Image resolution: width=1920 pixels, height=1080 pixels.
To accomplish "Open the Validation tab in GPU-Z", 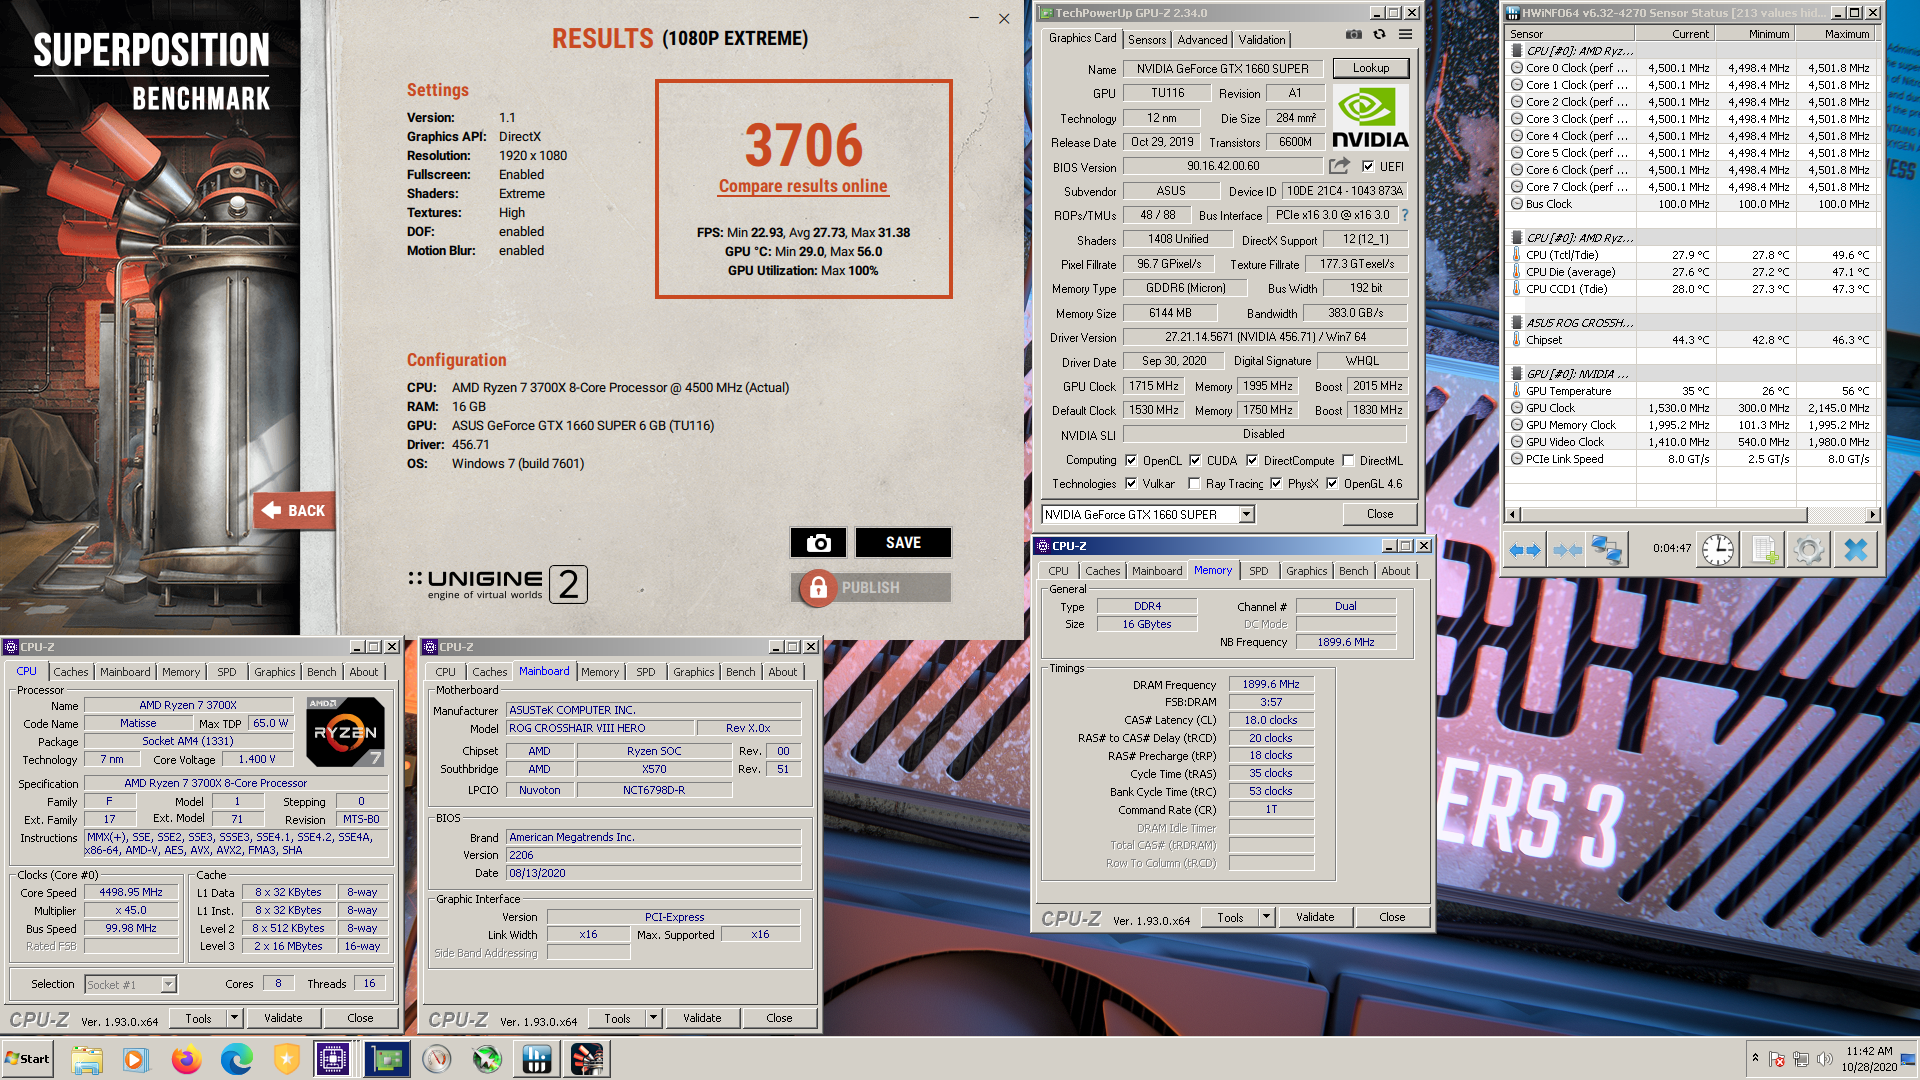I will click(x=1262, y=39).
